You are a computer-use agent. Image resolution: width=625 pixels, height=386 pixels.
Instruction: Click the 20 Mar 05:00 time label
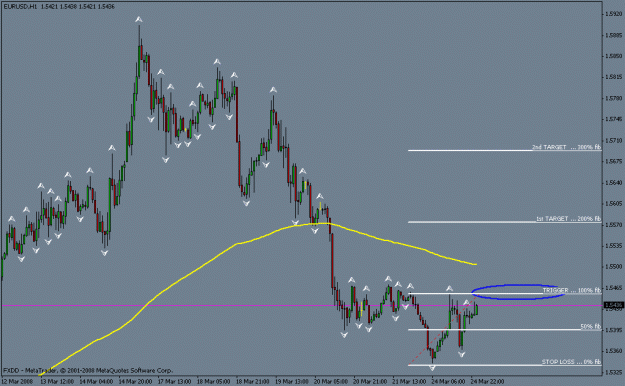330,381
